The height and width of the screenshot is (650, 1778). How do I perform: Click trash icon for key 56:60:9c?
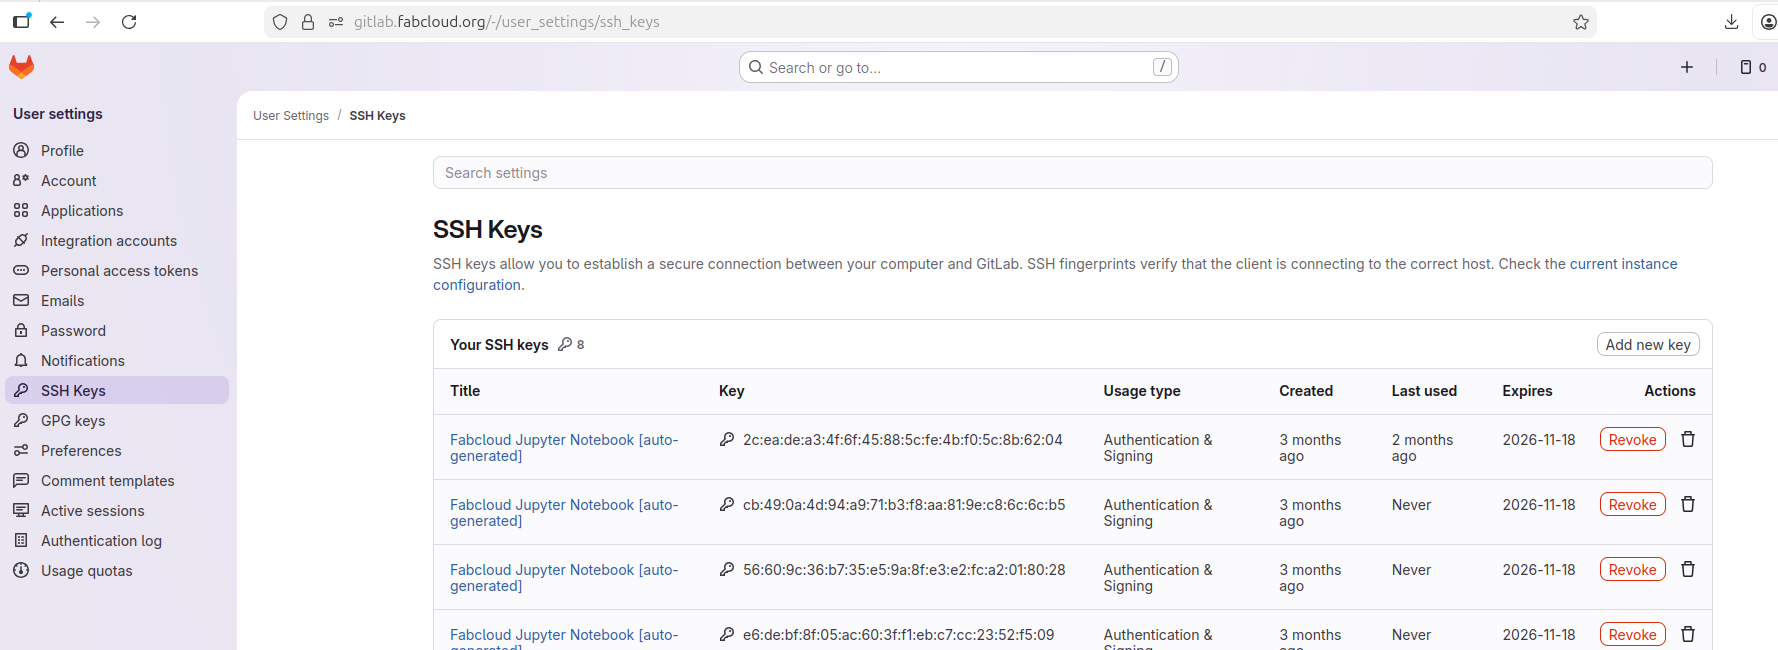1688,570
